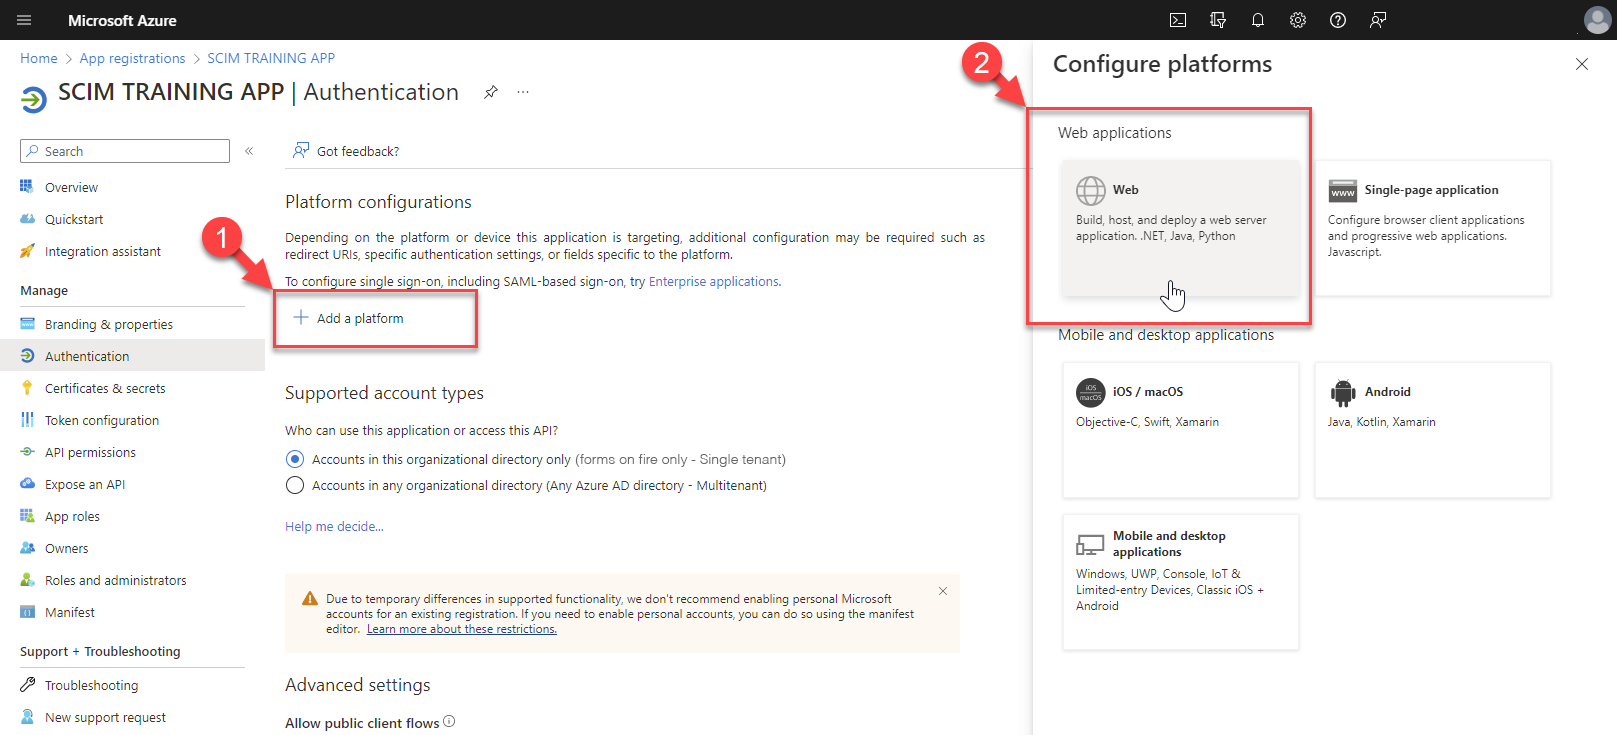Go to Home breadcrumb
1617x735 pixels.
(39, 58)
